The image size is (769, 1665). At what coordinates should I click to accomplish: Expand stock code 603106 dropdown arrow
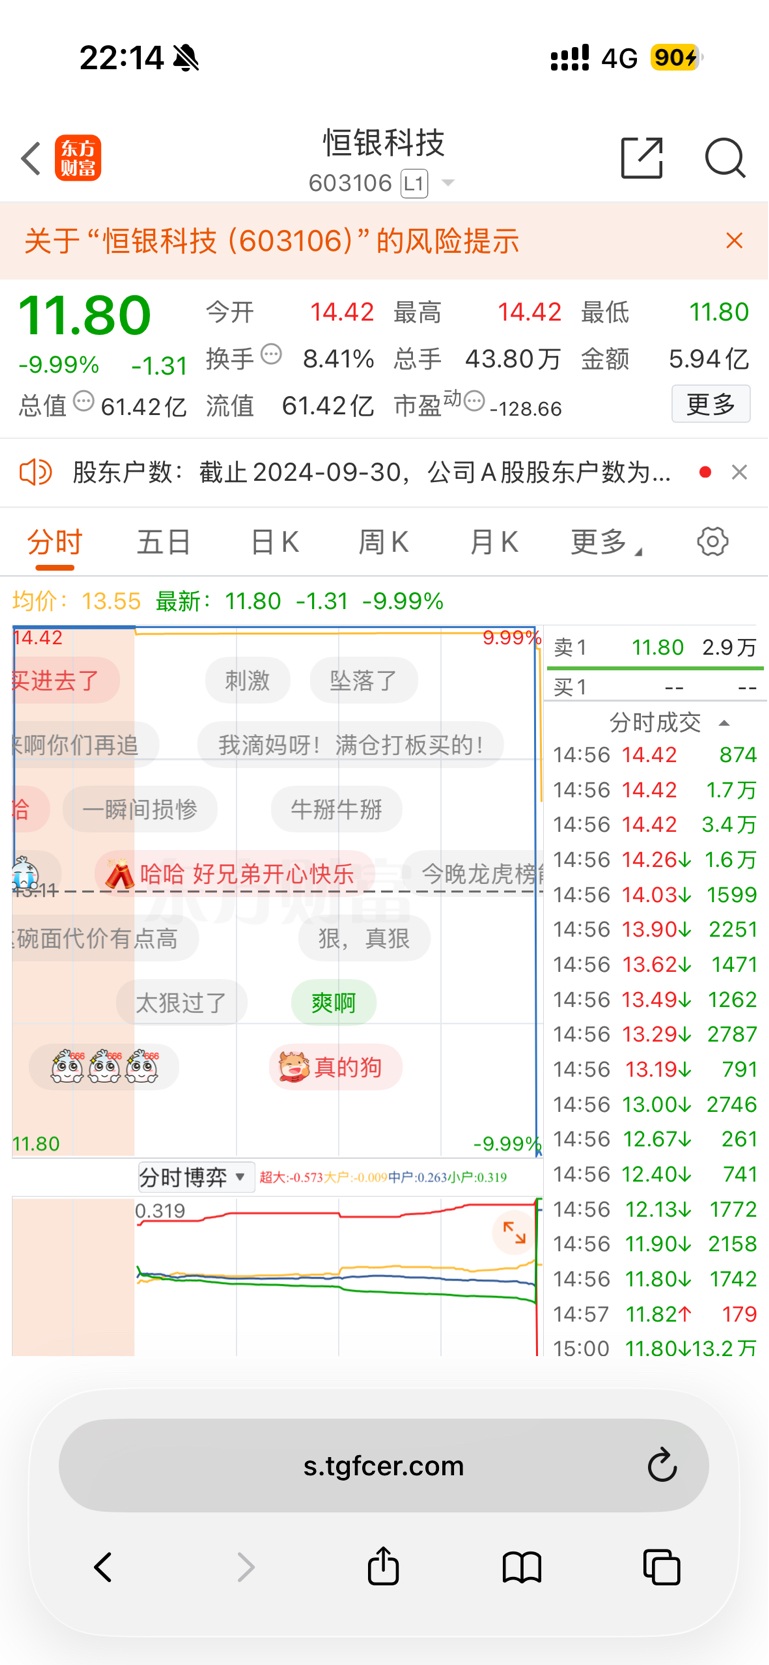tap(448, 183)
